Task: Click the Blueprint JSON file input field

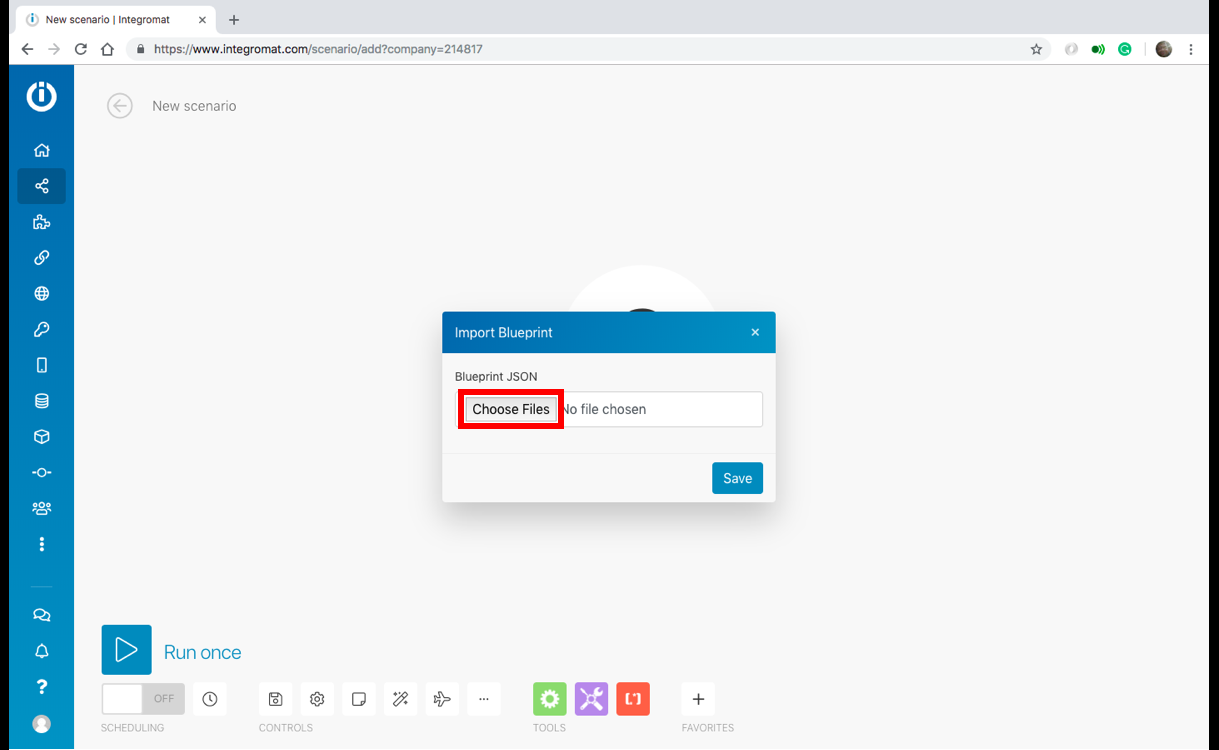Action: click(660, 409)
